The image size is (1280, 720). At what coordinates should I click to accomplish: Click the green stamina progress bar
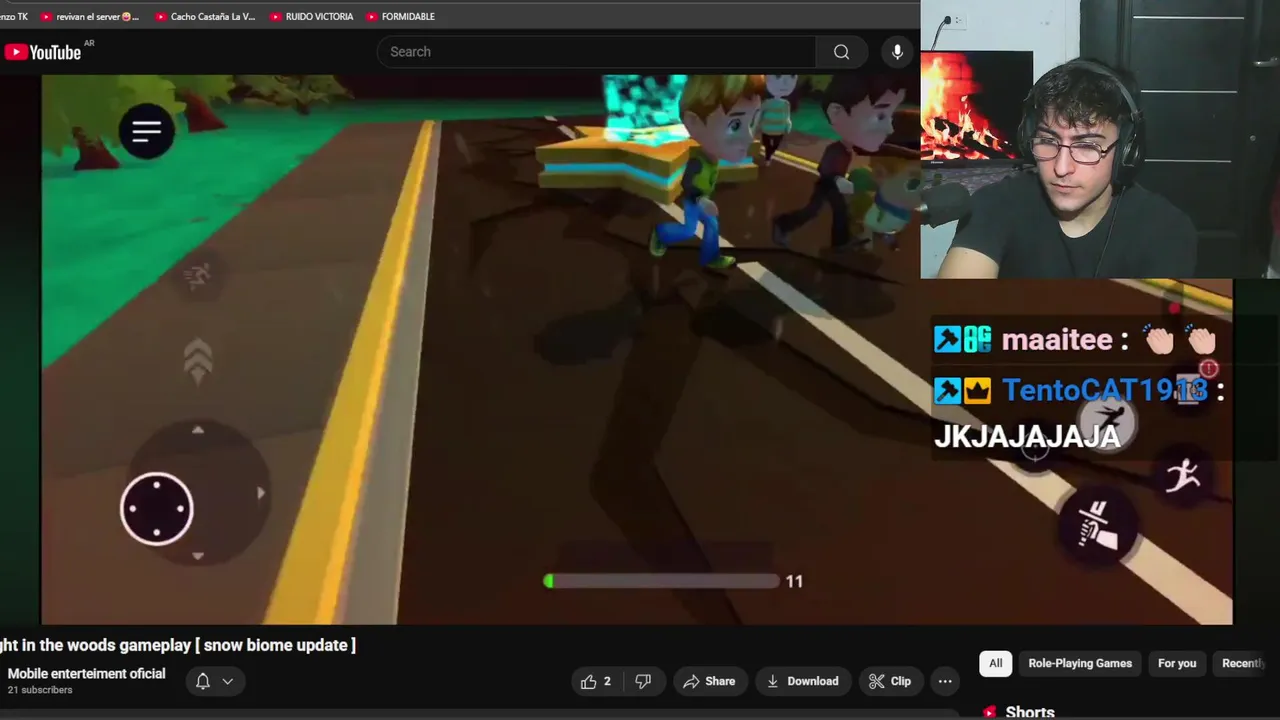661,581
